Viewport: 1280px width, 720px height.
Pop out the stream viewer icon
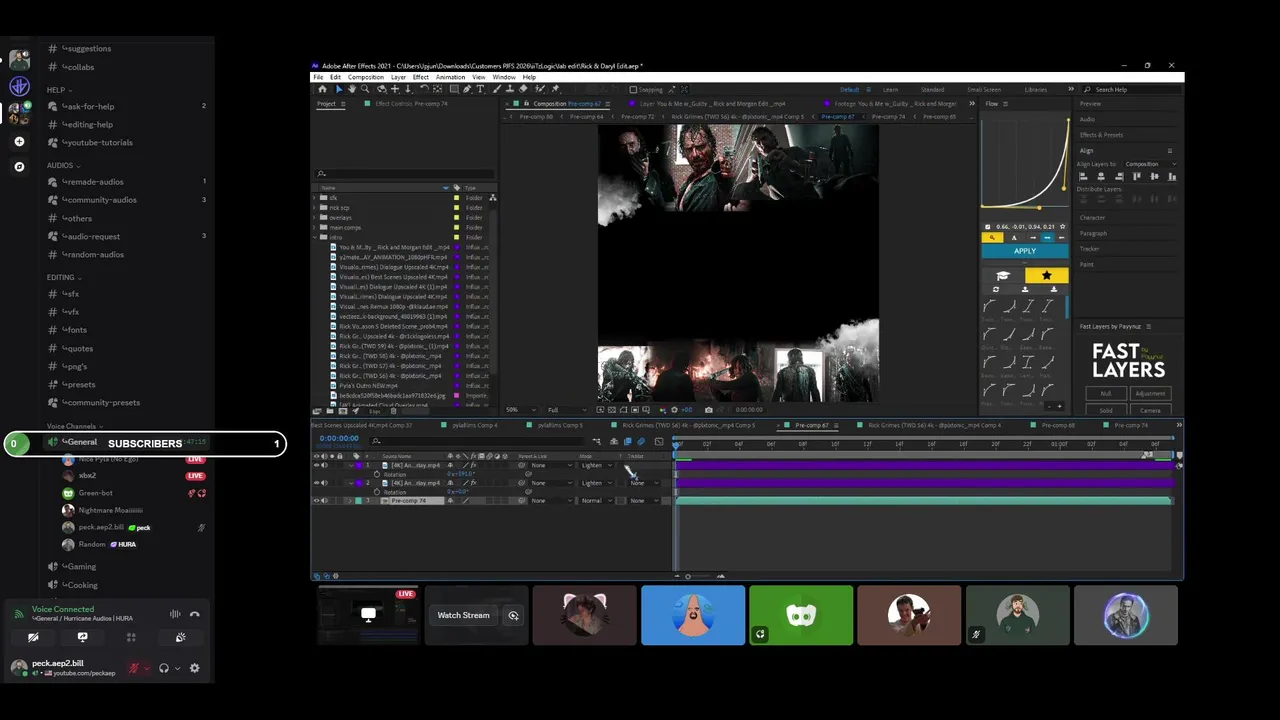pos(513,616)
